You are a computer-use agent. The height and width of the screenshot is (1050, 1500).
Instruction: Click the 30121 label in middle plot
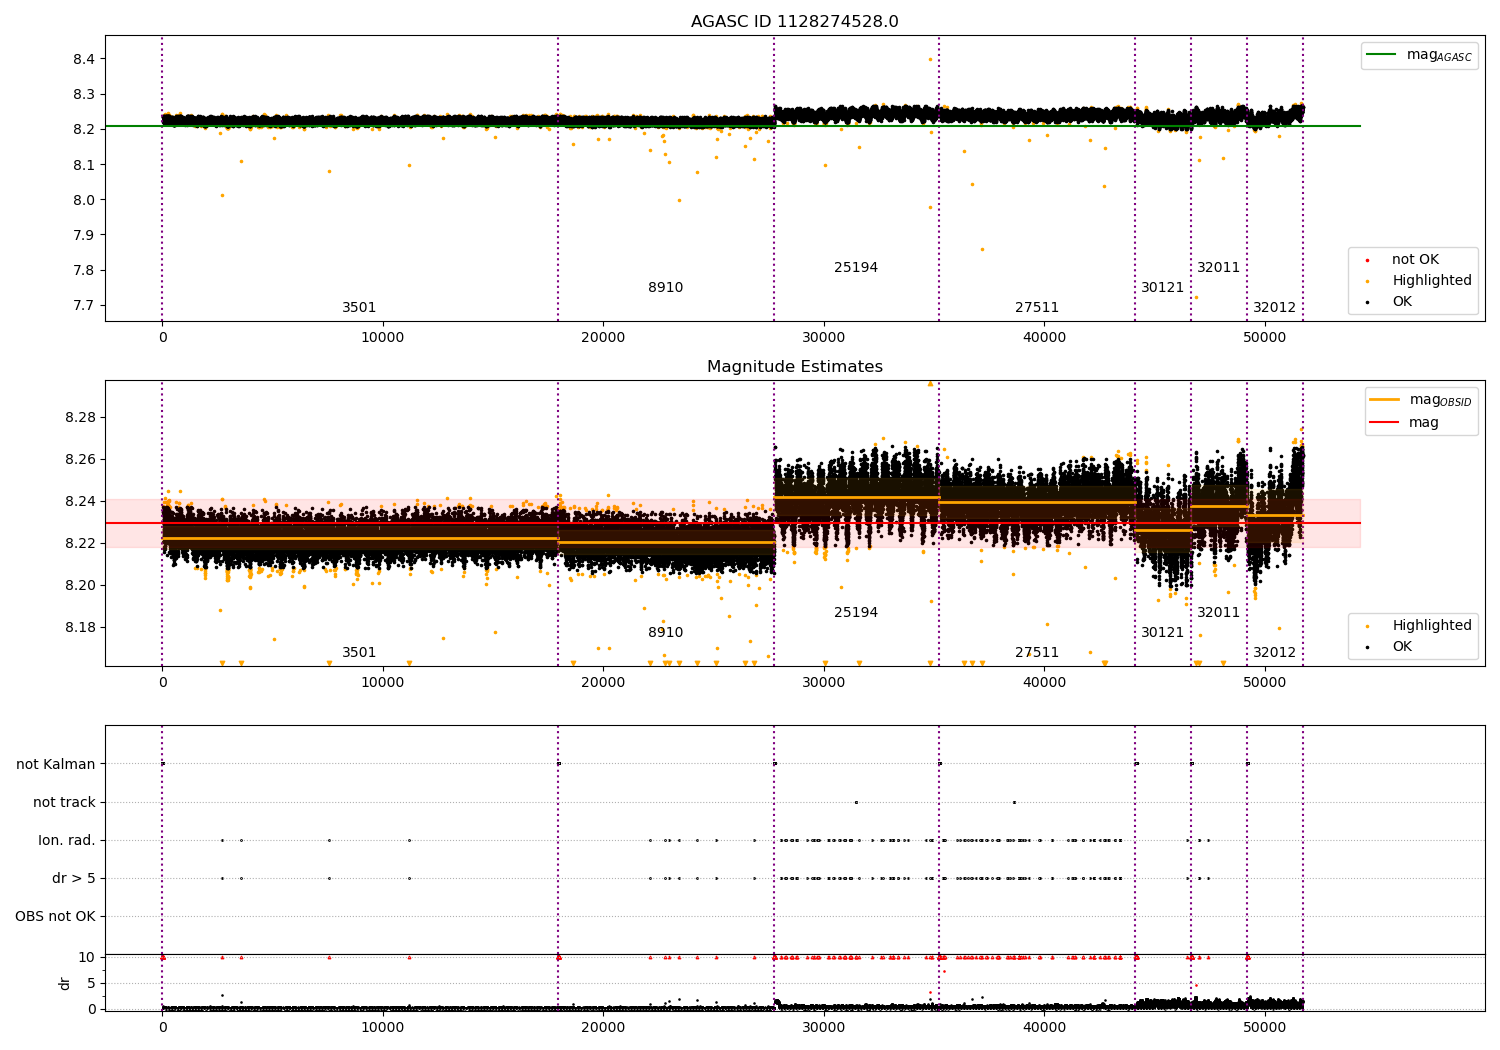1162,633
